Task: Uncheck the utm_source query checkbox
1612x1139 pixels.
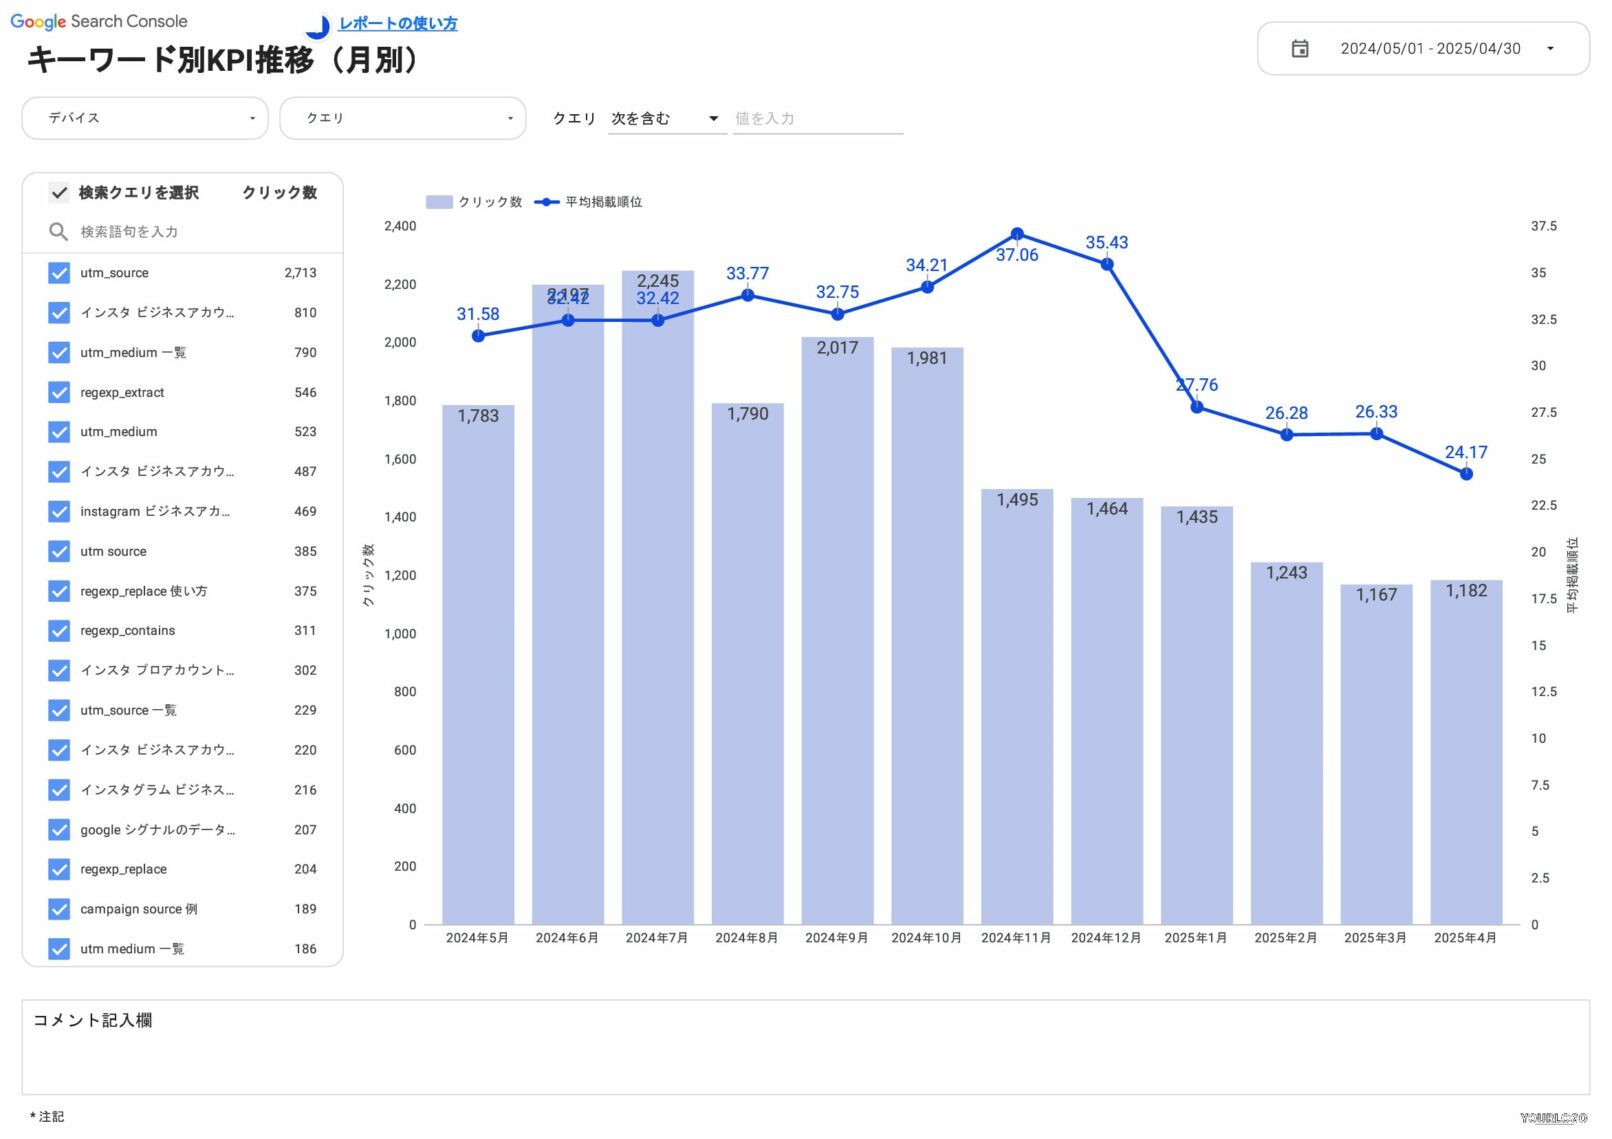Action: click(59, 273)
